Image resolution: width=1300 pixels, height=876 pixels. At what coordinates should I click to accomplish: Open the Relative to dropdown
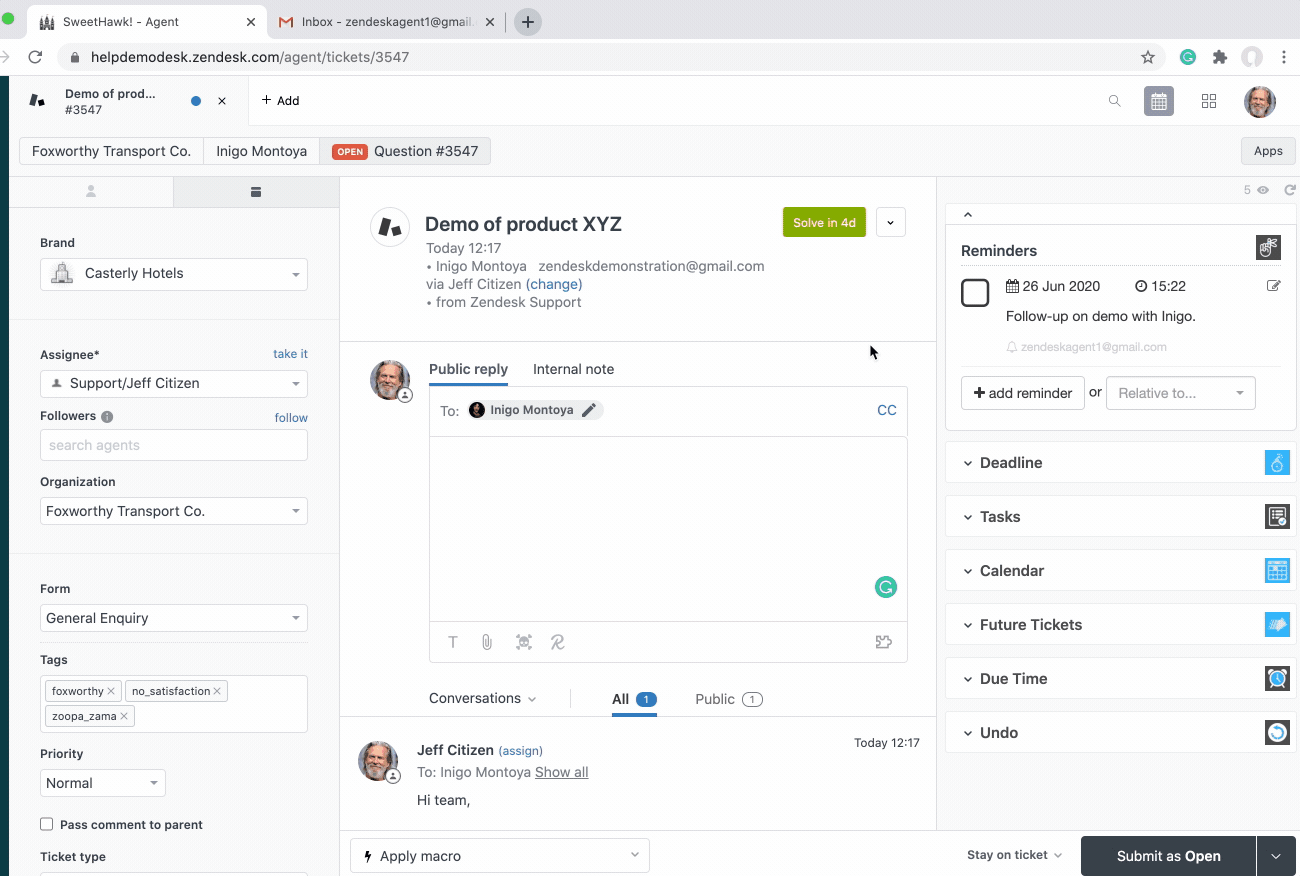(1180, 393)
